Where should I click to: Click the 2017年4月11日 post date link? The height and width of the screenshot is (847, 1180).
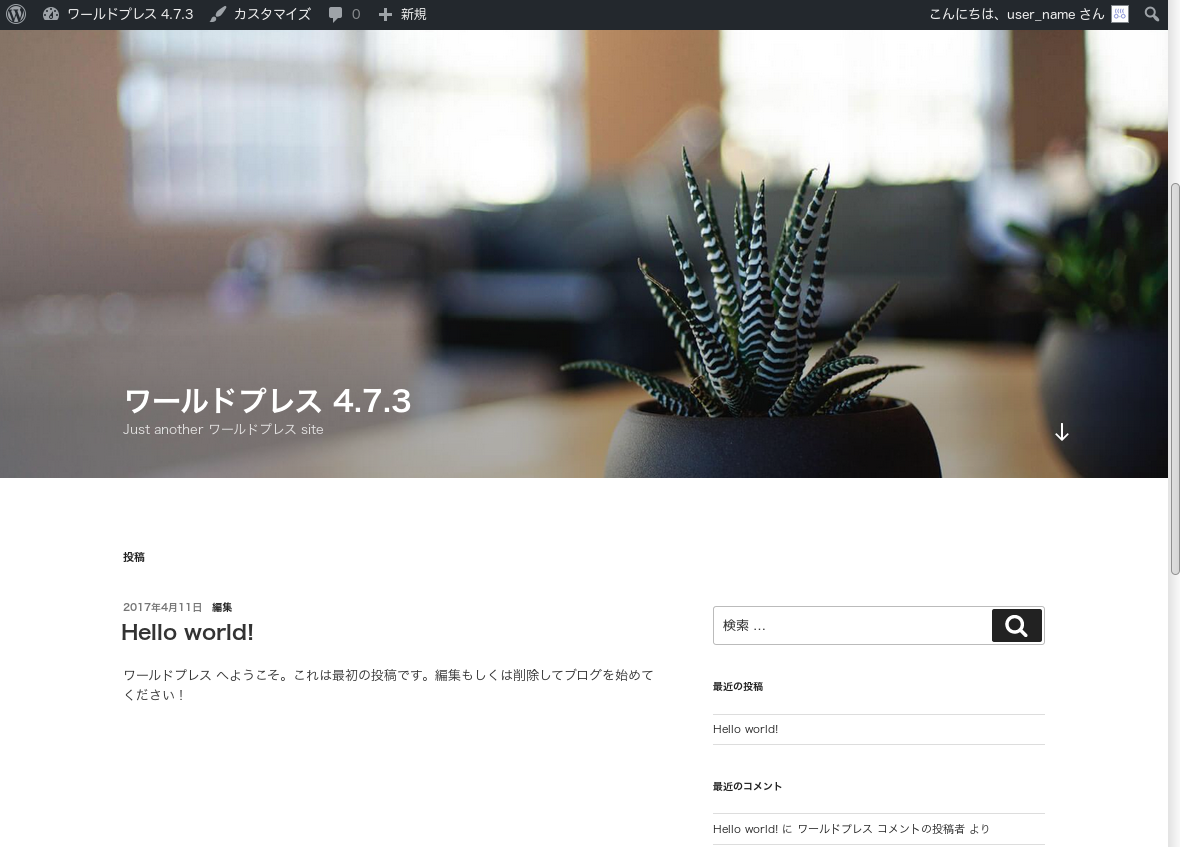click(x=163, y=607)
